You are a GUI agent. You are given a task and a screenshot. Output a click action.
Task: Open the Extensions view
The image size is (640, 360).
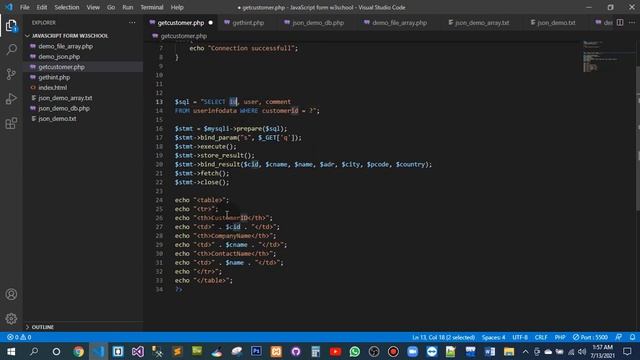pos(11,123)
